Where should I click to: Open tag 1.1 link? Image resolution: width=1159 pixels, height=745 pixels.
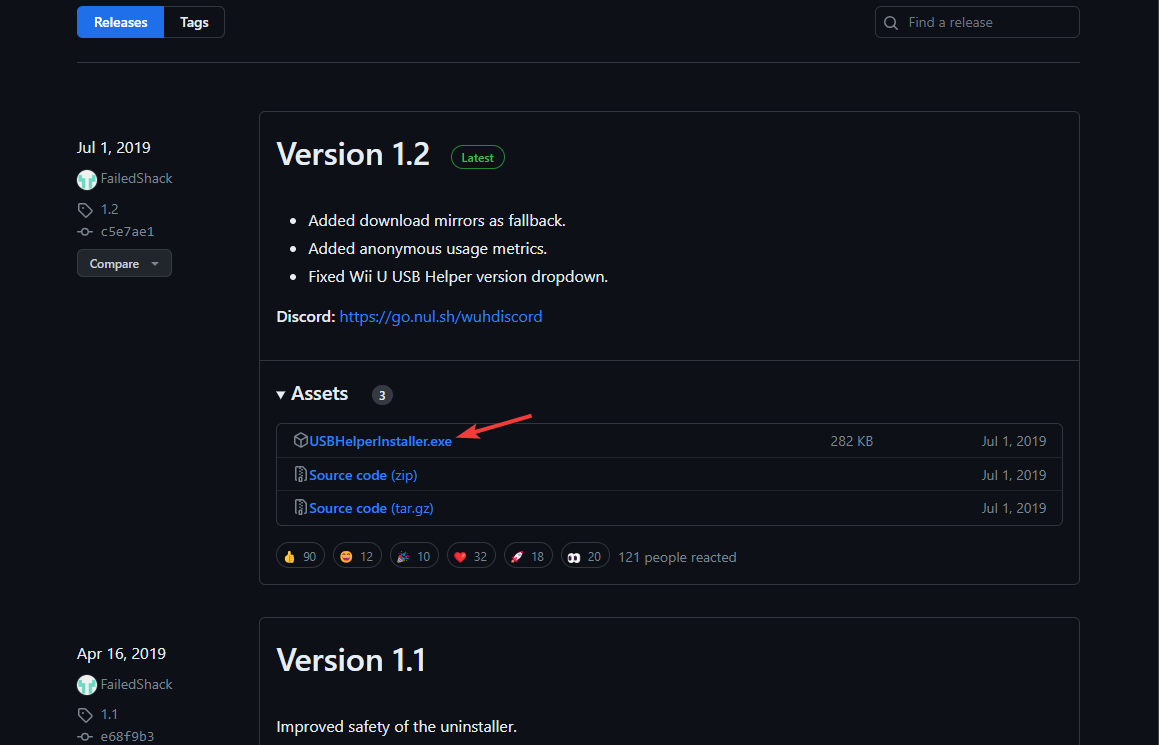tap(109, 715)
